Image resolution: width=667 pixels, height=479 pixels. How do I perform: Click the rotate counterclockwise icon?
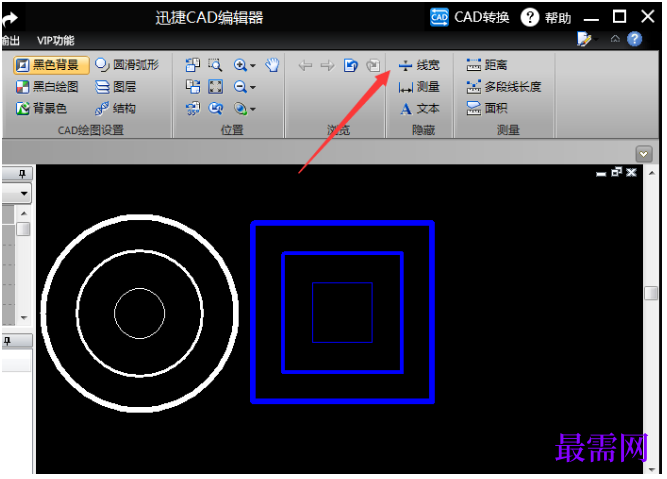[193, 65]
